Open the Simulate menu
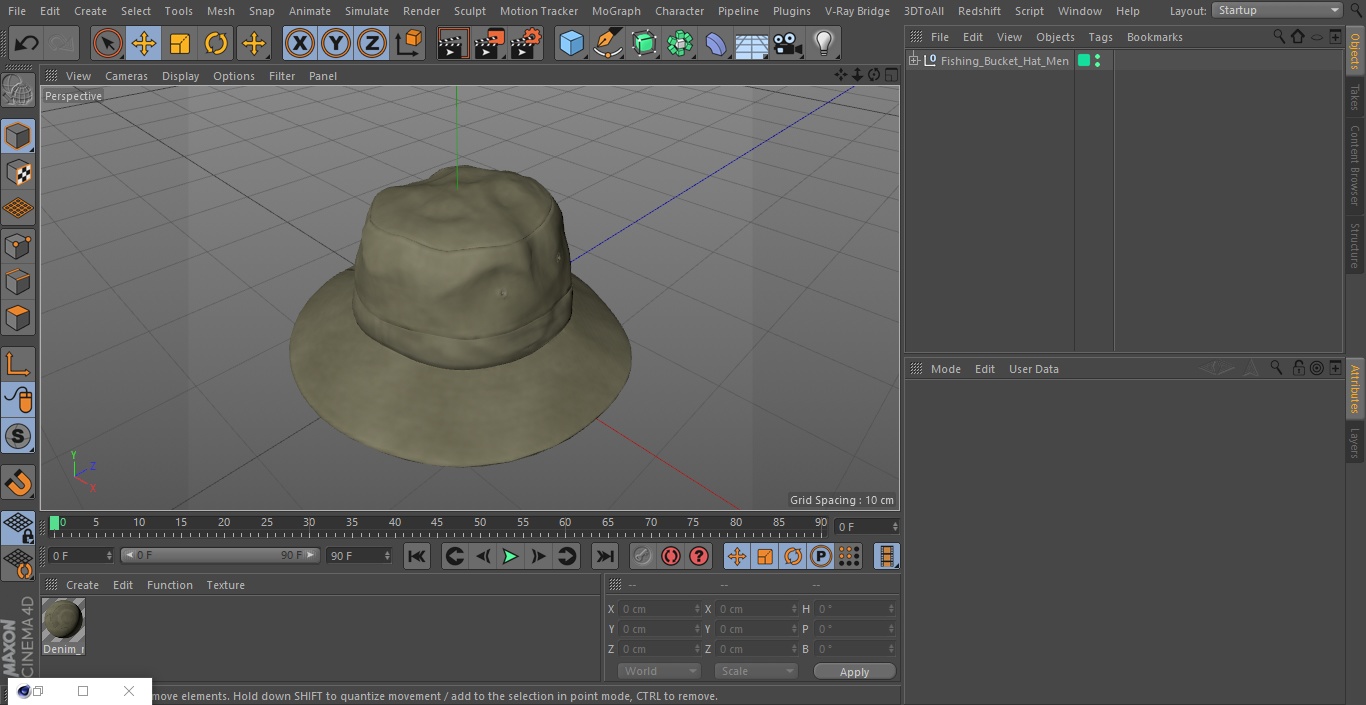Screen dimensions: 1366x705 click(367, 11)
